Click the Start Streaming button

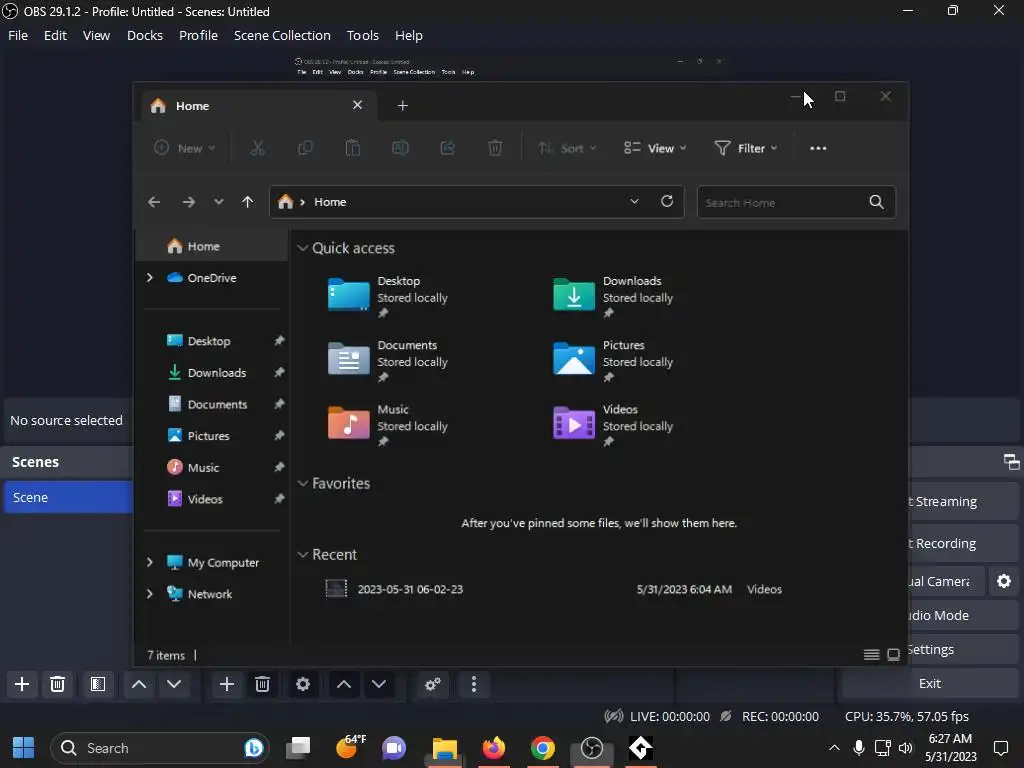(963, 502)
